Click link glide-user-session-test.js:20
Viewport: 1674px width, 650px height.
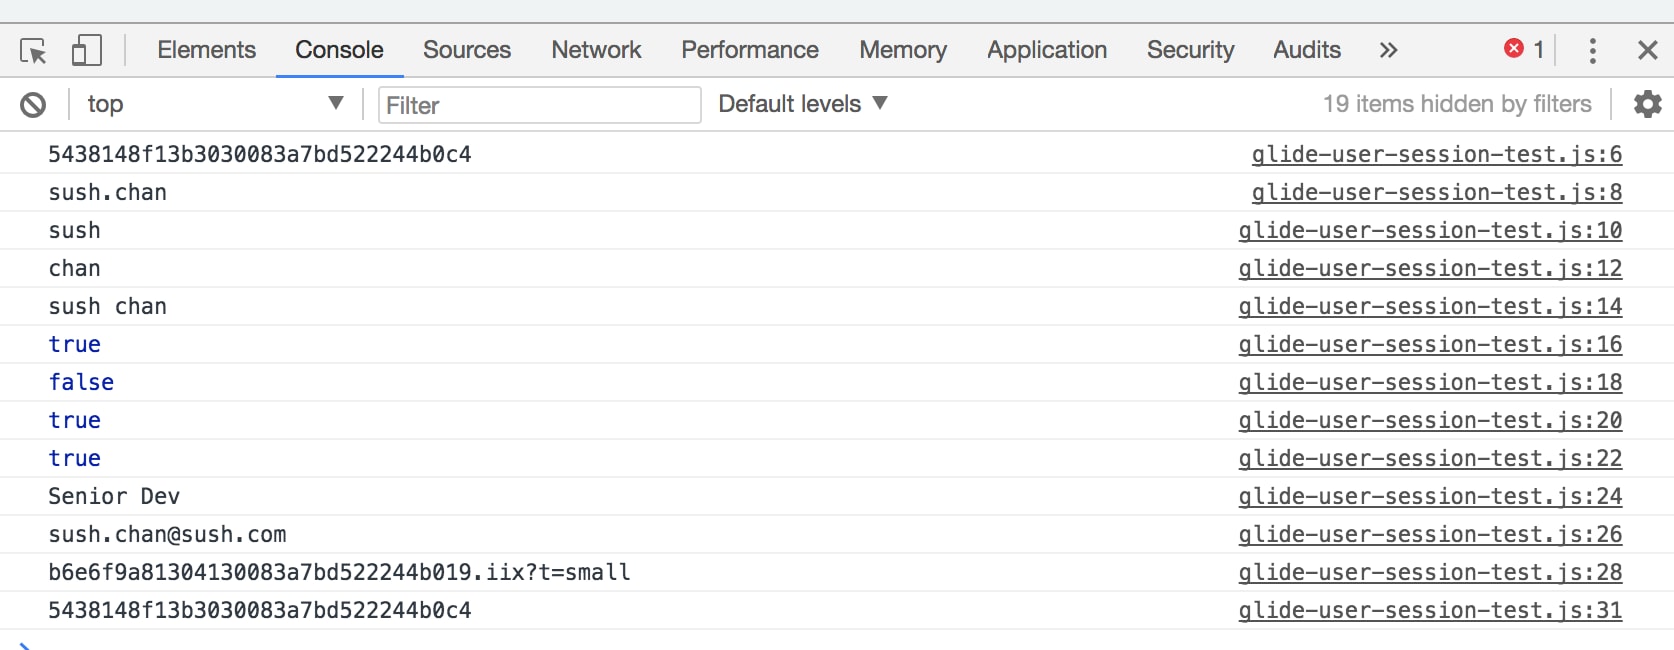[x=1430, y=420]
